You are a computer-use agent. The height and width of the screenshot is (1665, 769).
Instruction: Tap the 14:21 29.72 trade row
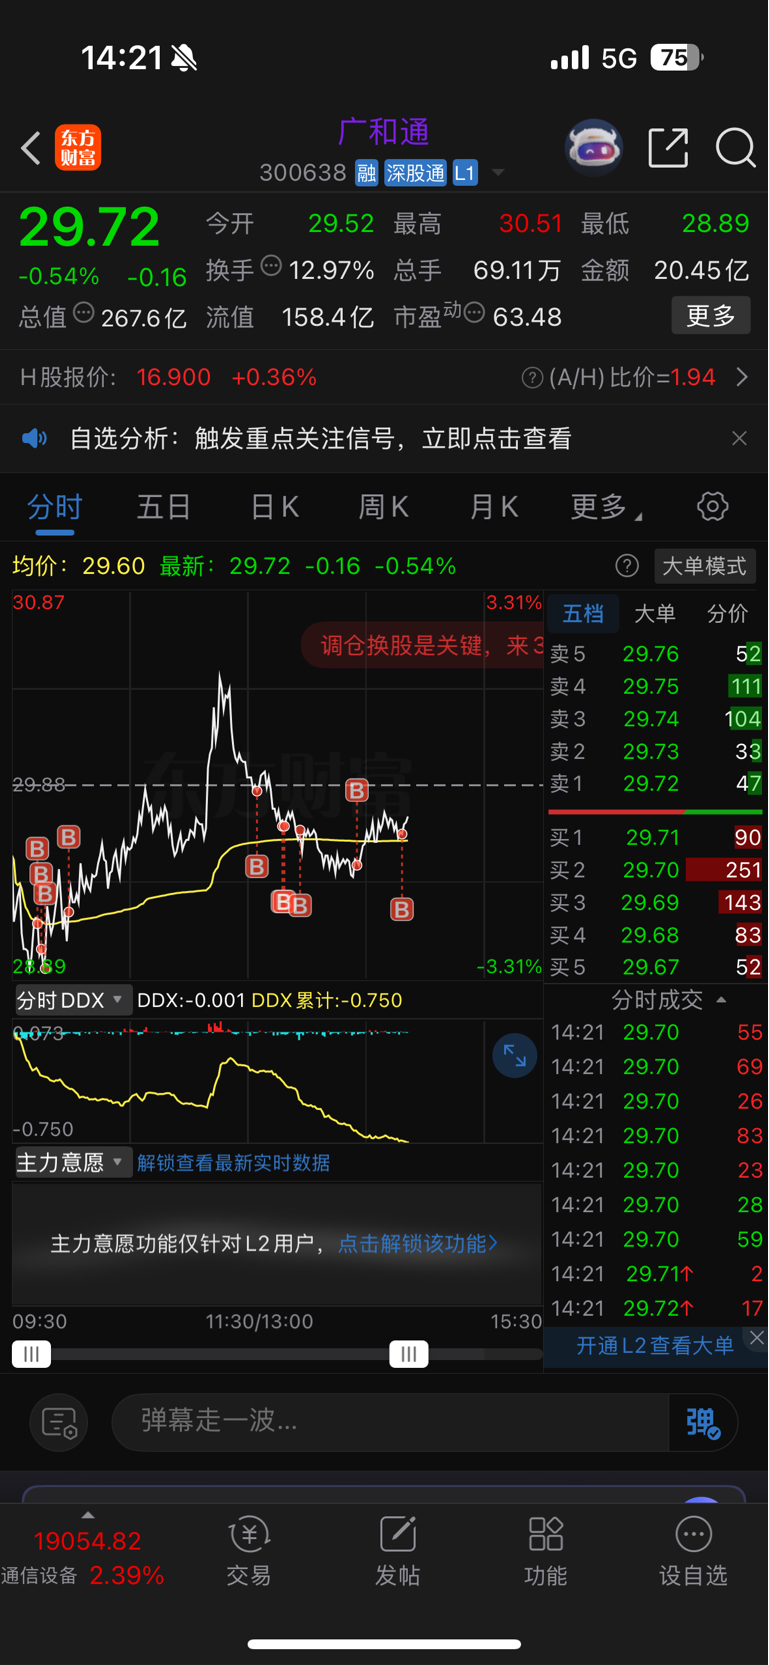656,1308
